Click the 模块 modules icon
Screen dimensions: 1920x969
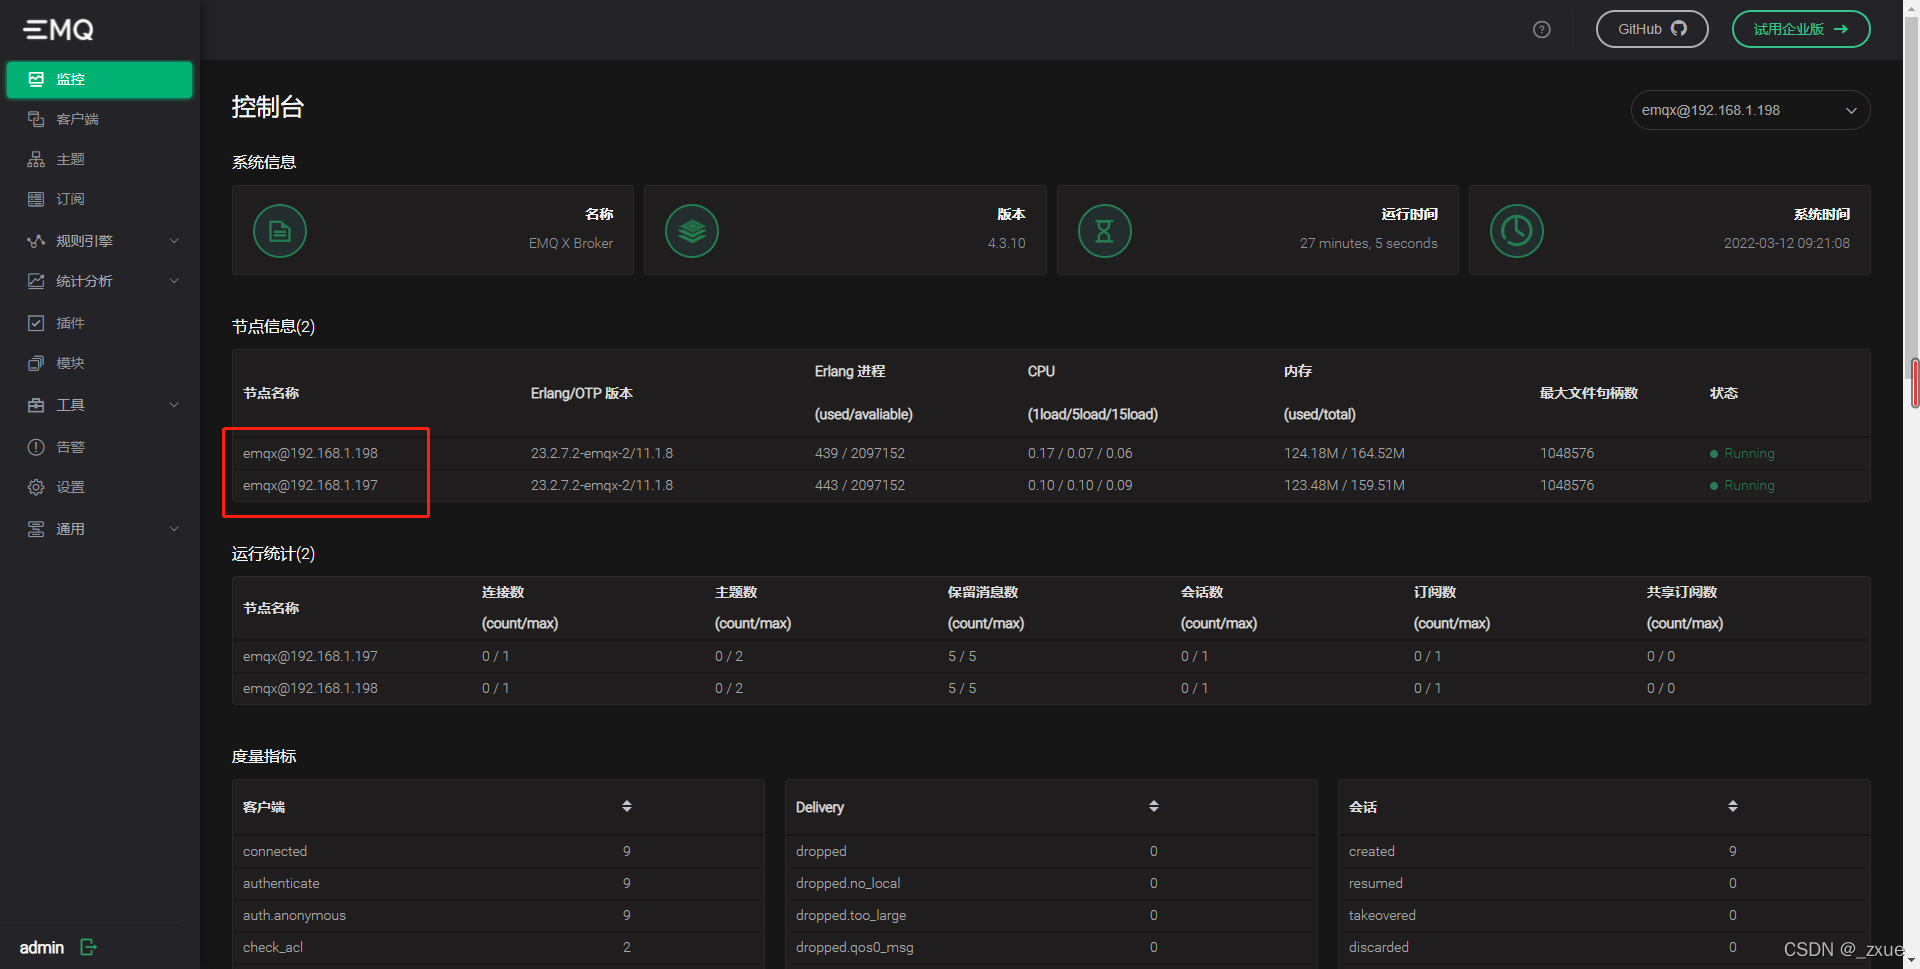click(36, 363)
